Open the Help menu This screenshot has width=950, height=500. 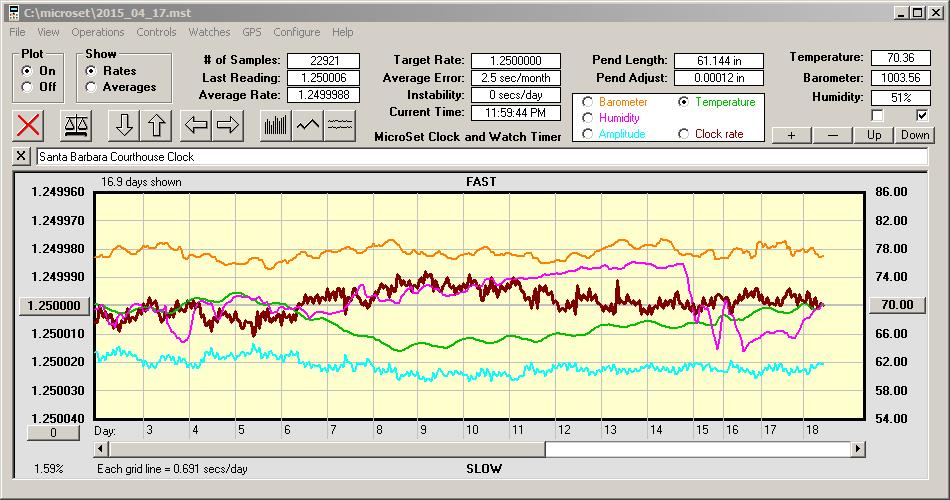coord(342,32)
